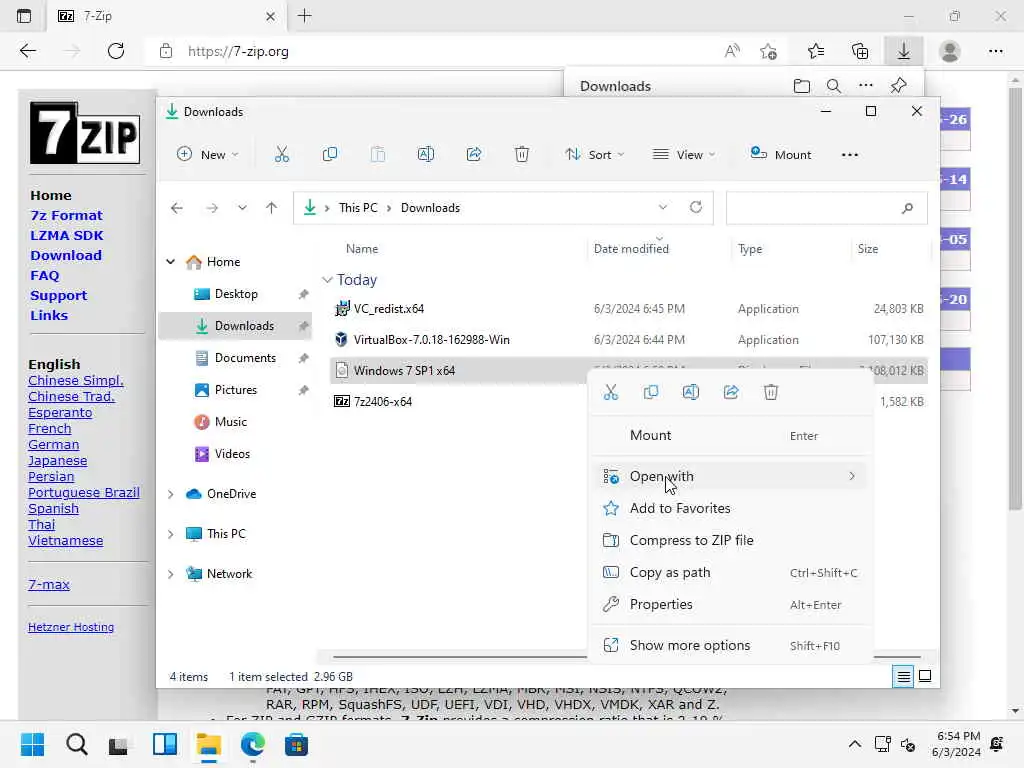Collapse Home in navigation pane
The width and height of the screenshot is (1024, 768).
[x=170, y=262]
